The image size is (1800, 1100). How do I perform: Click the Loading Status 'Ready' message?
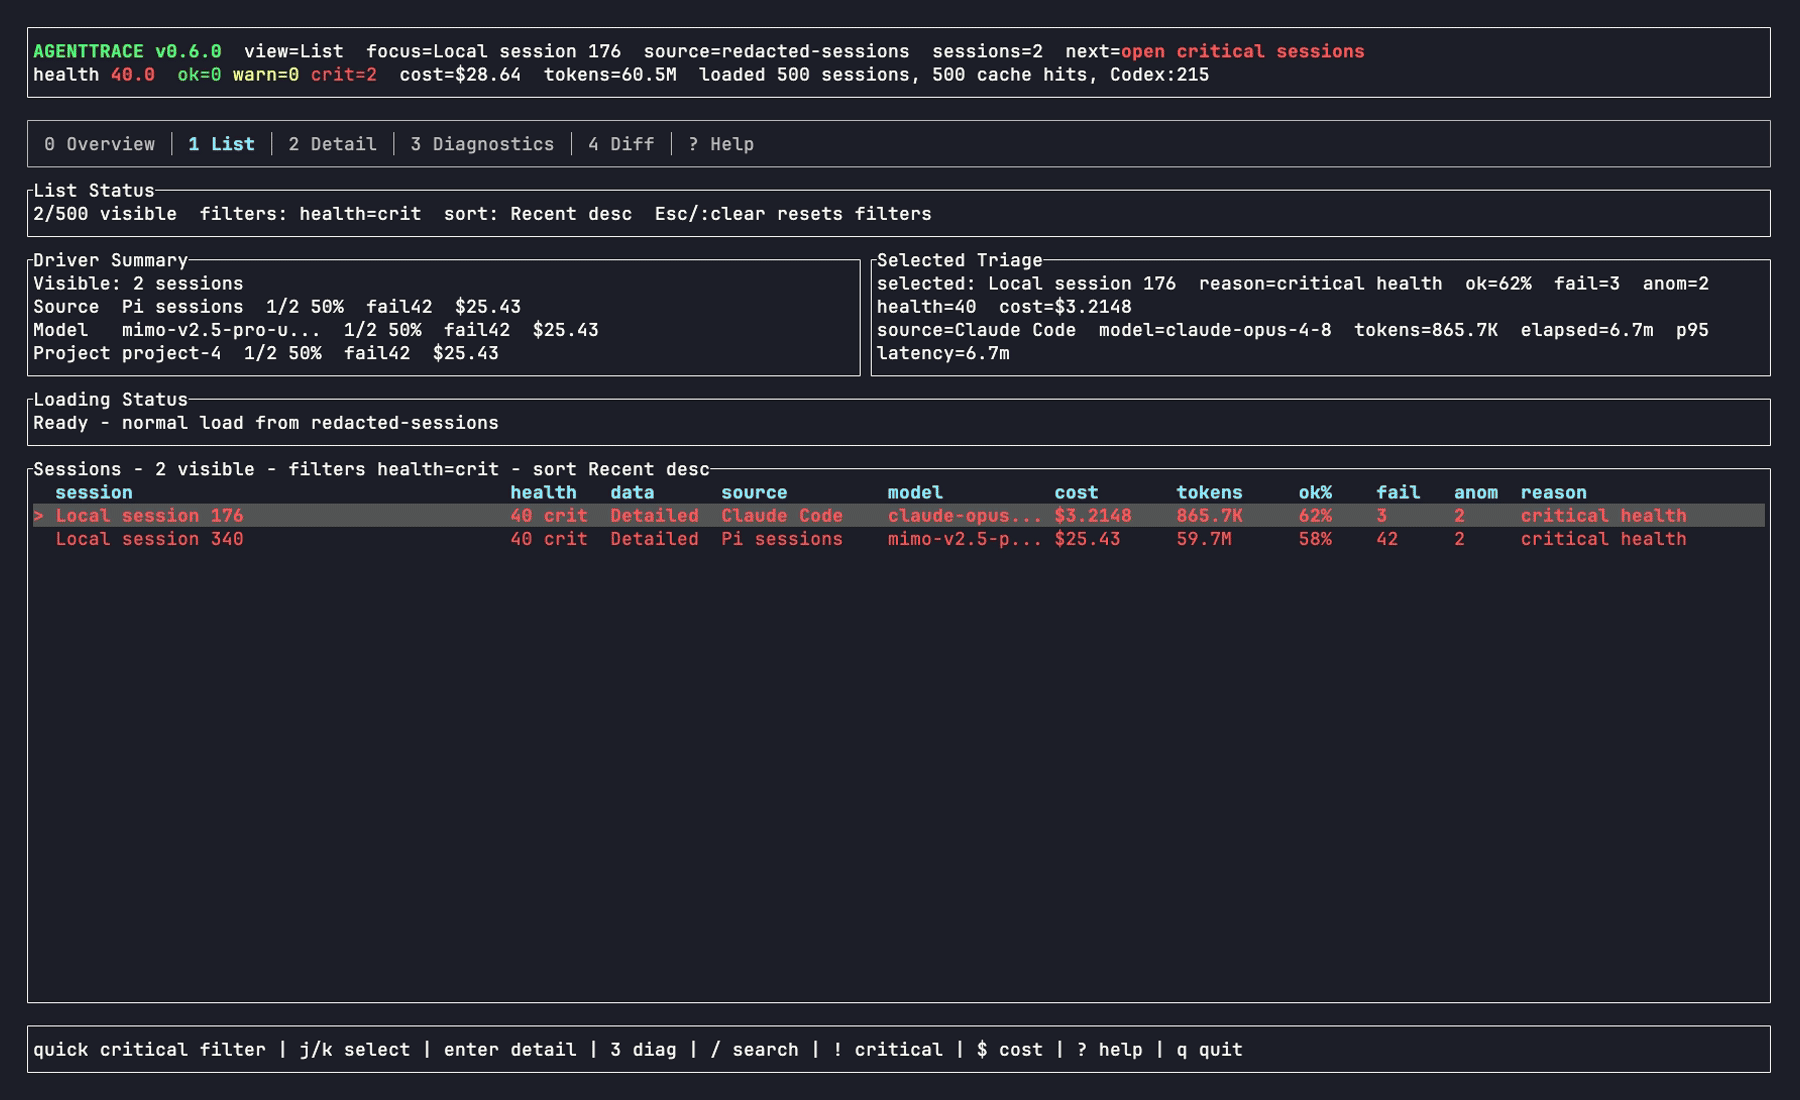(266, 423)
